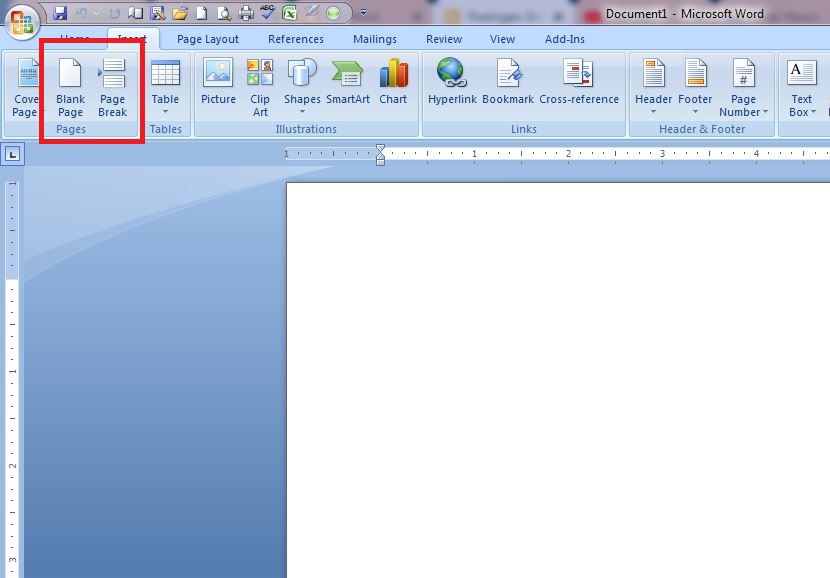Click the Print Preview magnifier icon
The height and width of the screenshot is (578, 830).
pos(224,13)
